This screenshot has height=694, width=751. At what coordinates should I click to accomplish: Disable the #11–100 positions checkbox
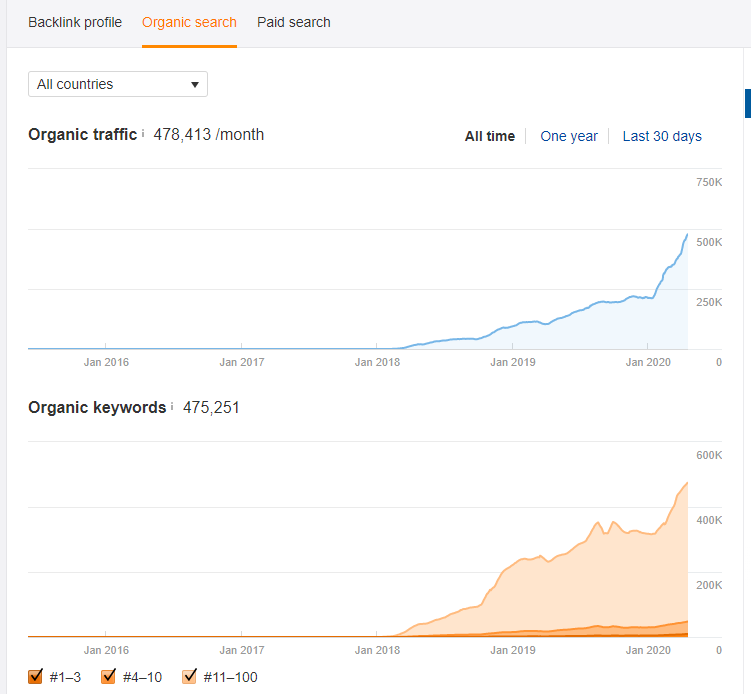[x=190, y=677]
